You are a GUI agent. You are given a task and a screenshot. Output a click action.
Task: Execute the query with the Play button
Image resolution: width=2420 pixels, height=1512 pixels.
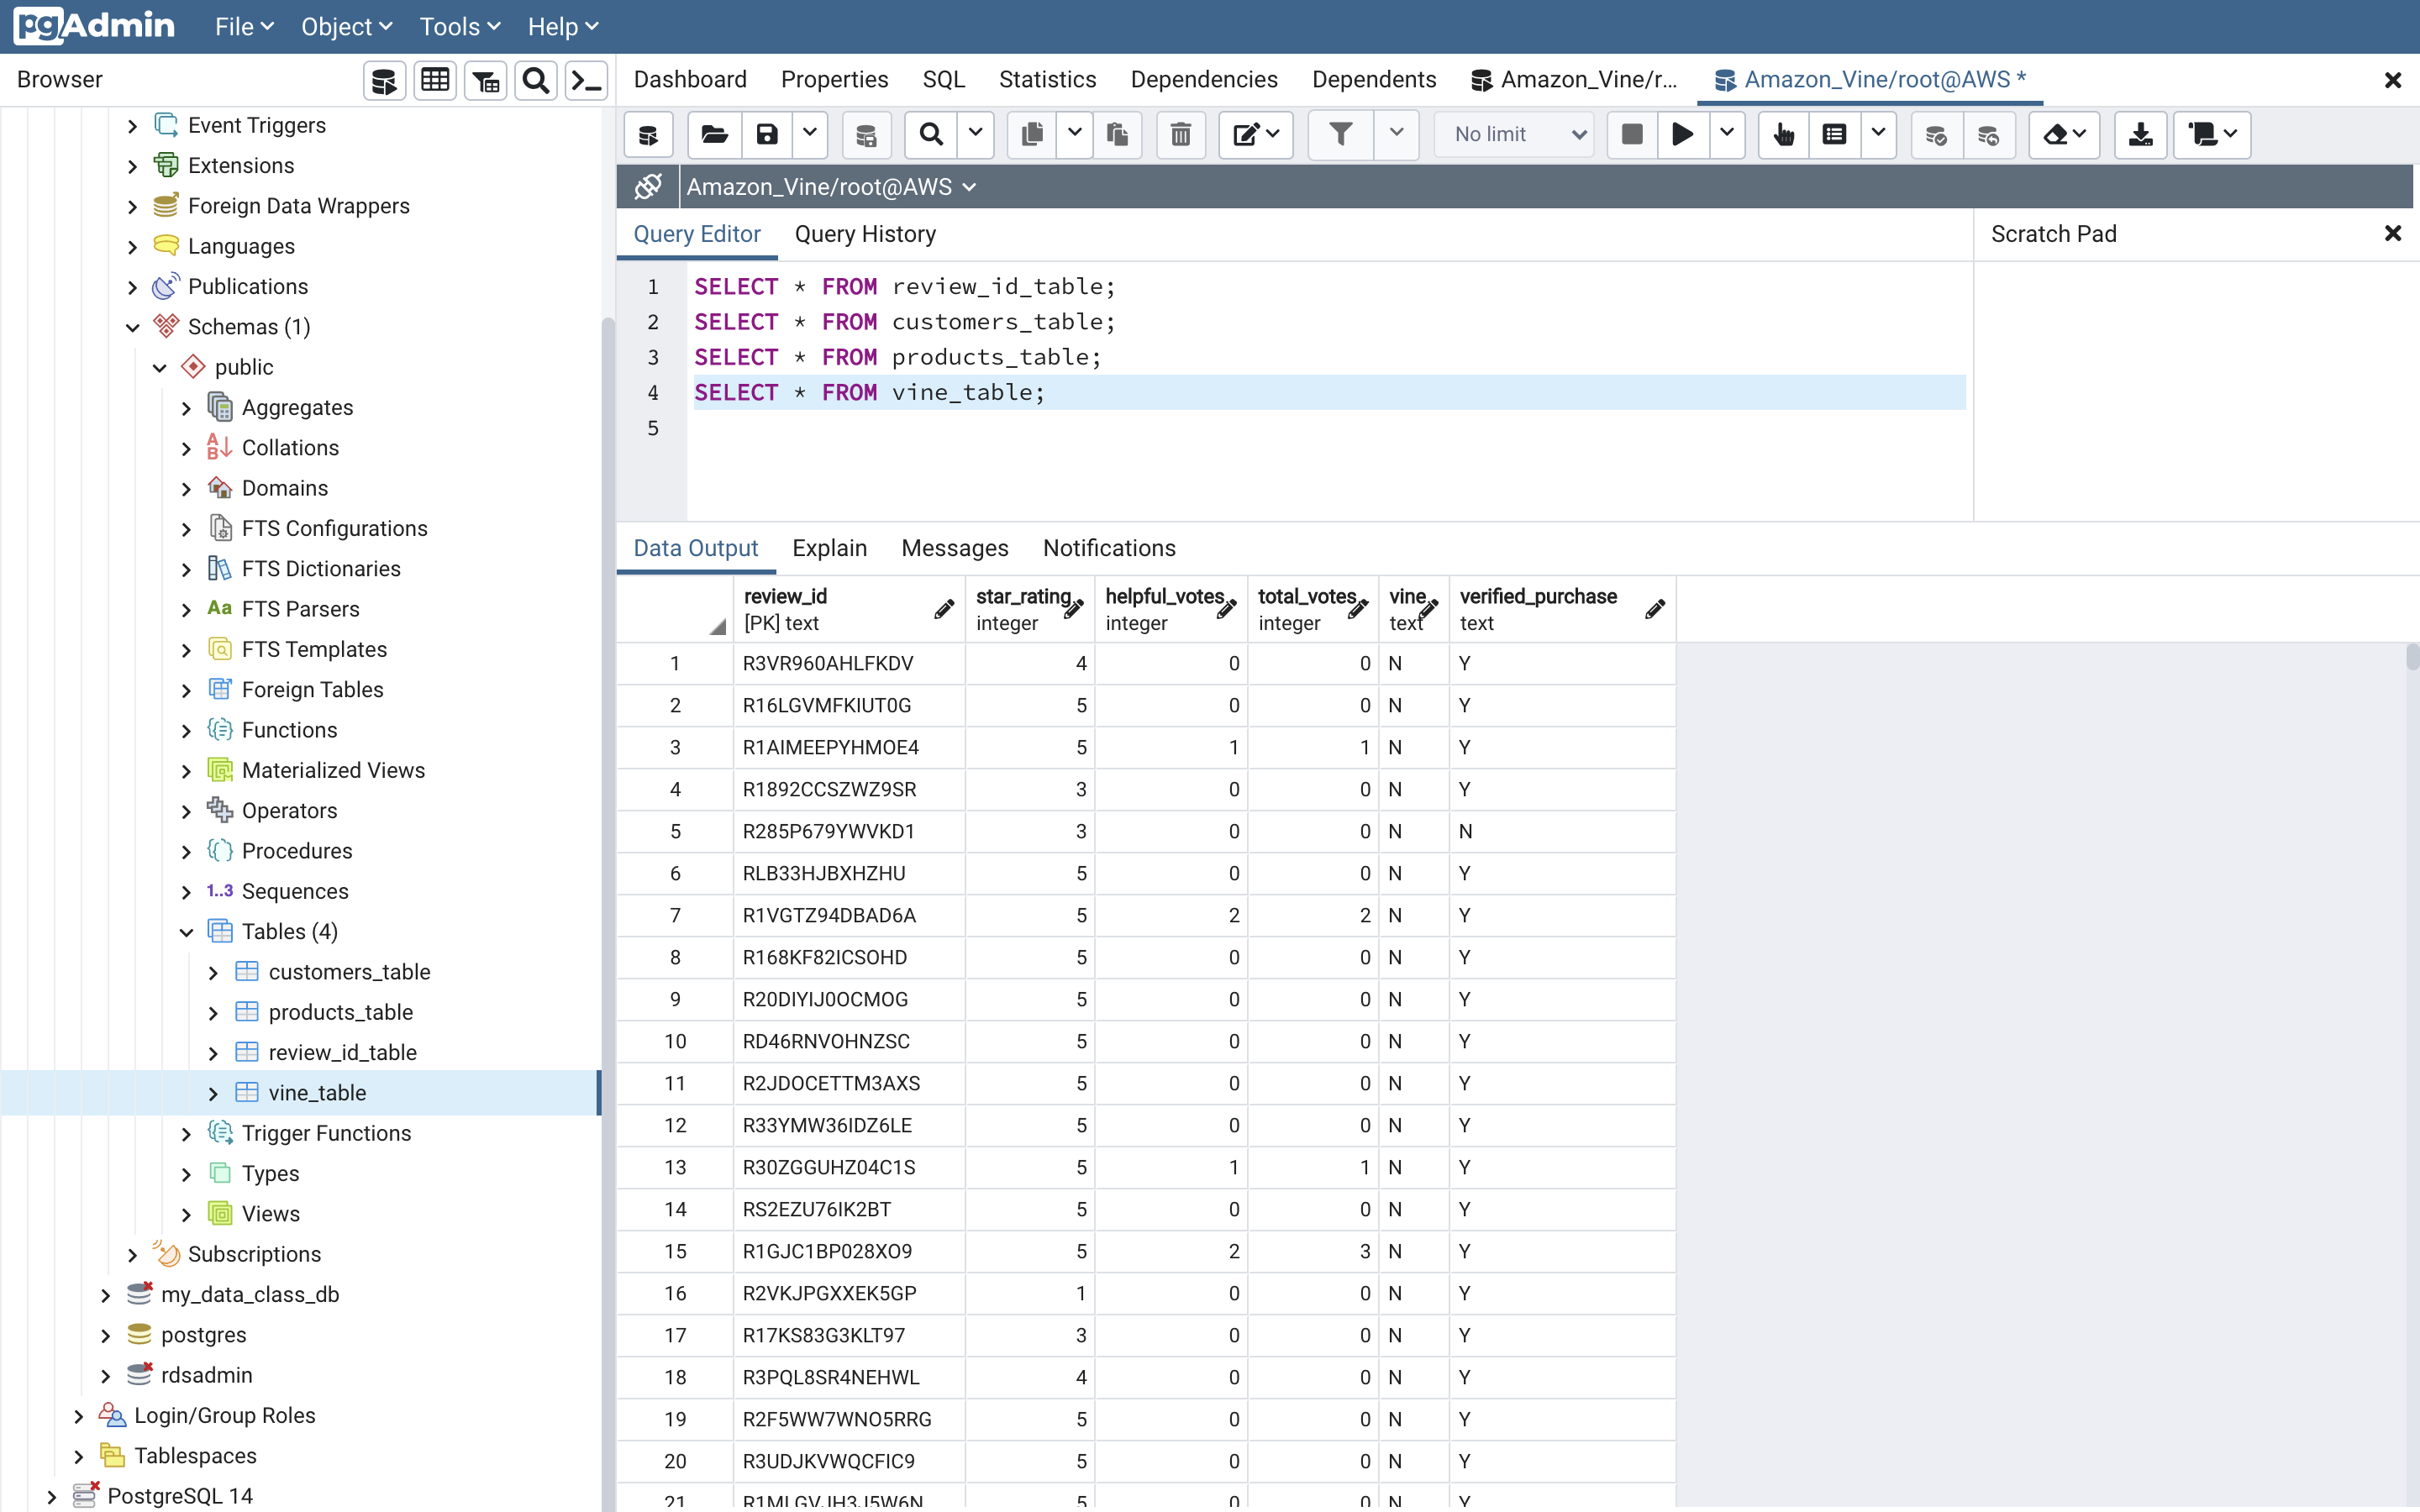(1683, 134)
